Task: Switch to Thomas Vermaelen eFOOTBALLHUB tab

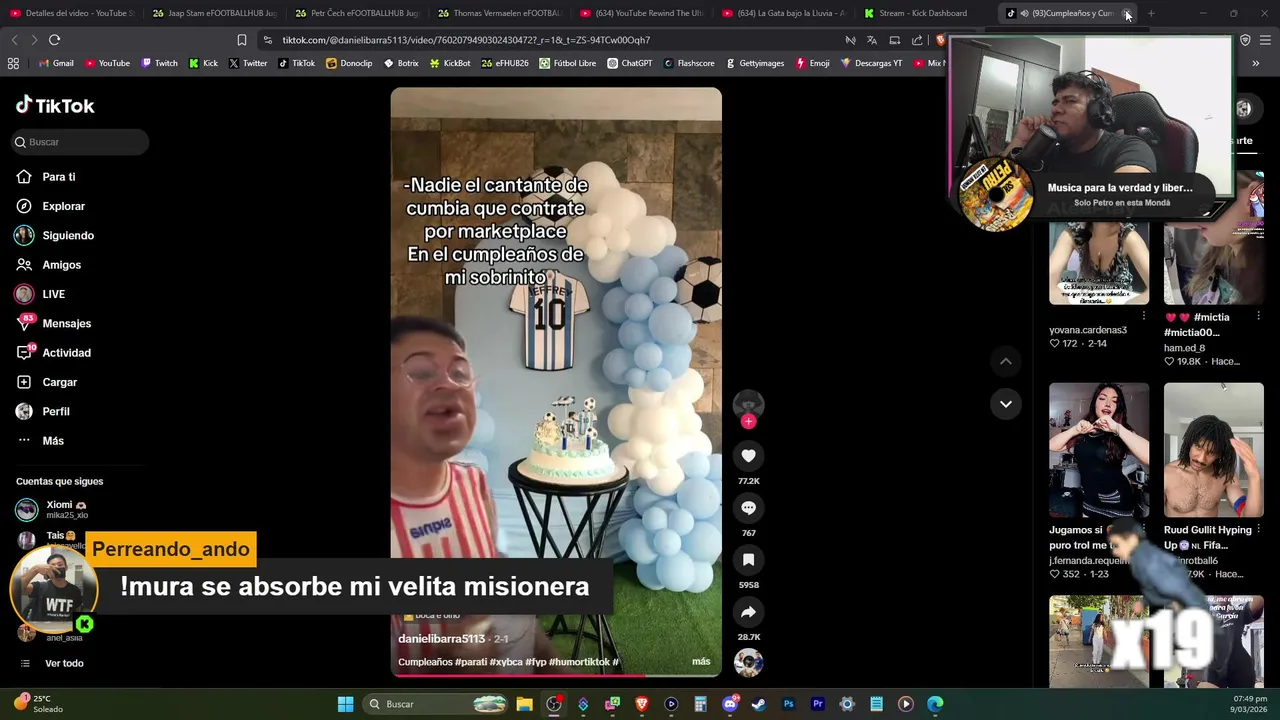Action: [500, 13]
